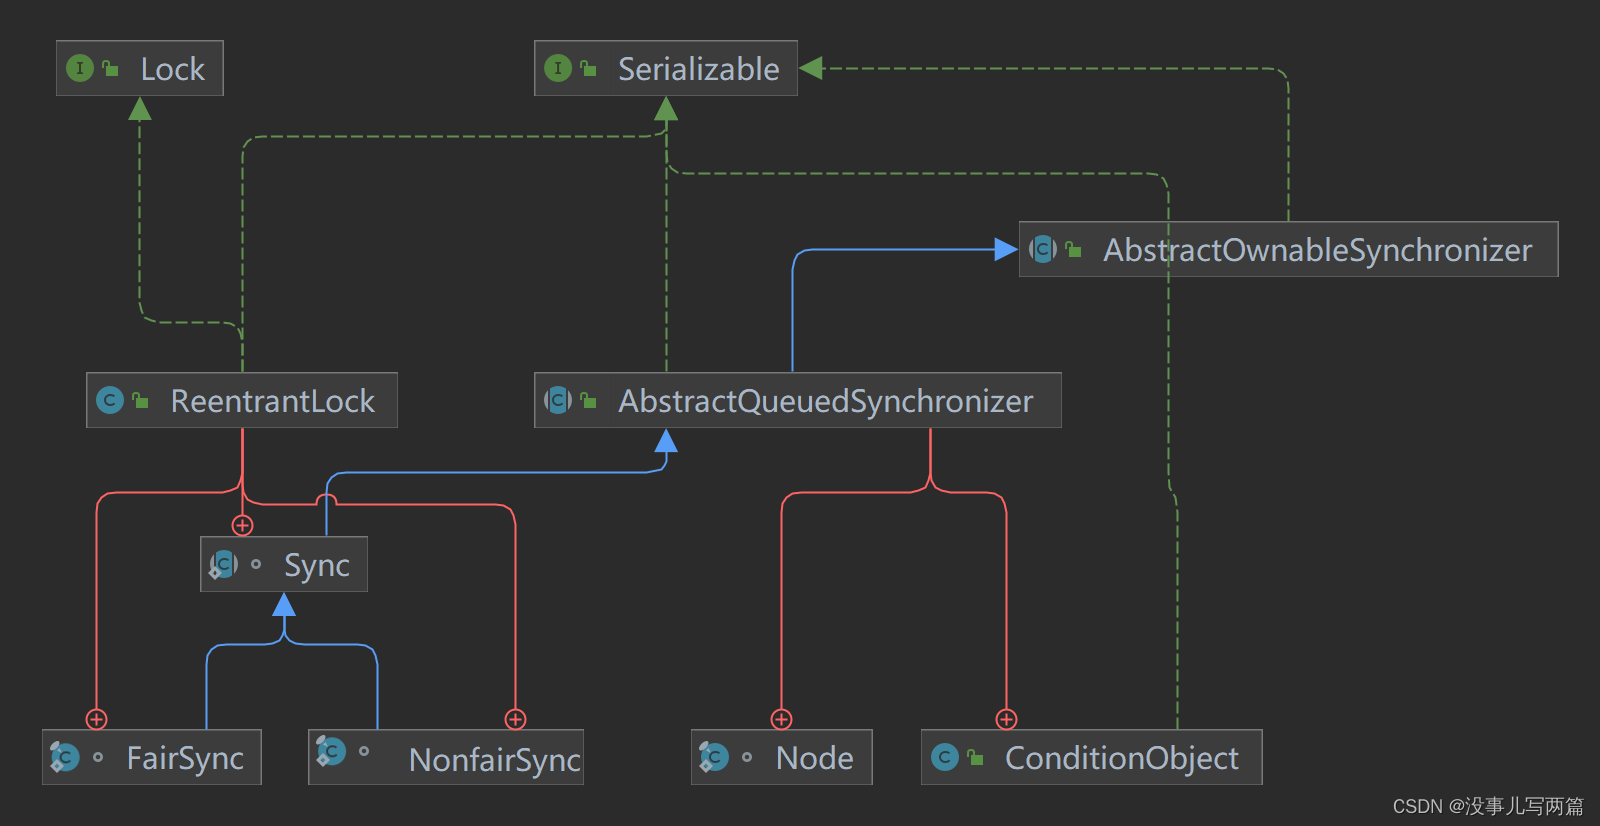This screenshot has height=826, width=1600.
Task: Click the inner-class plus marker above Sync
Action: pyautogui.click(x=242, y=525)
